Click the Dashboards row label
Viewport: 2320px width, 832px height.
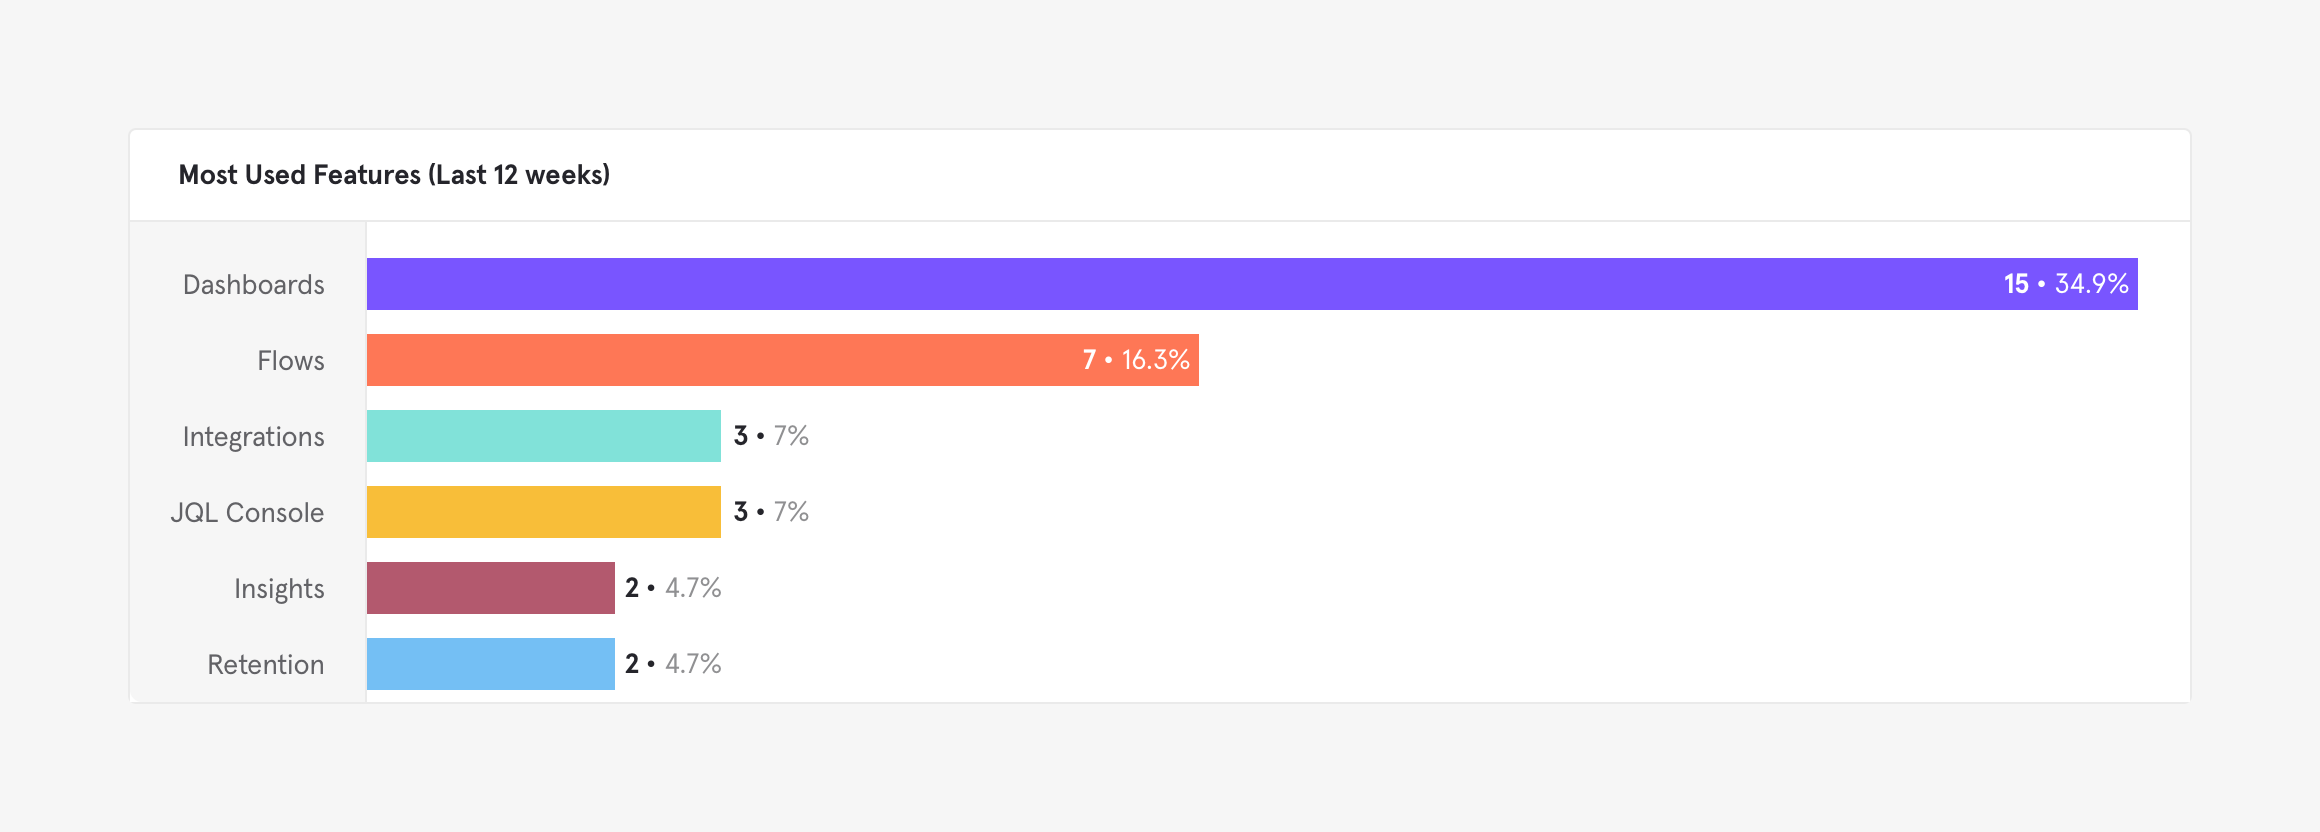click(253, 285)
